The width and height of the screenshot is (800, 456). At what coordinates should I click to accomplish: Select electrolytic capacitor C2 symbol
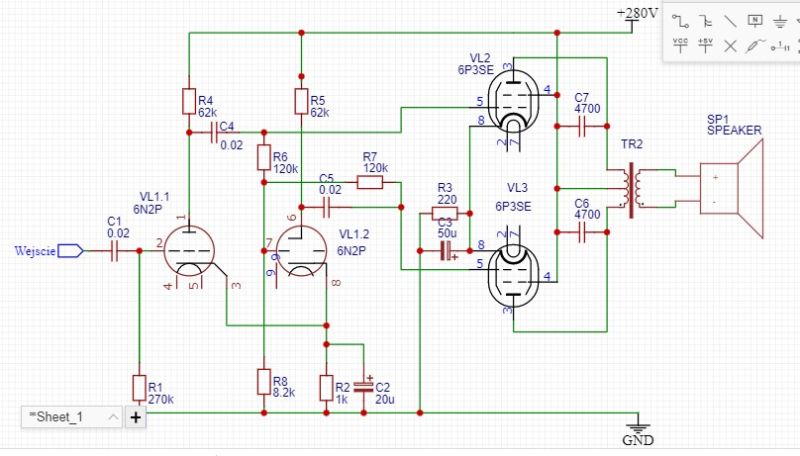(x=364, y=387)
